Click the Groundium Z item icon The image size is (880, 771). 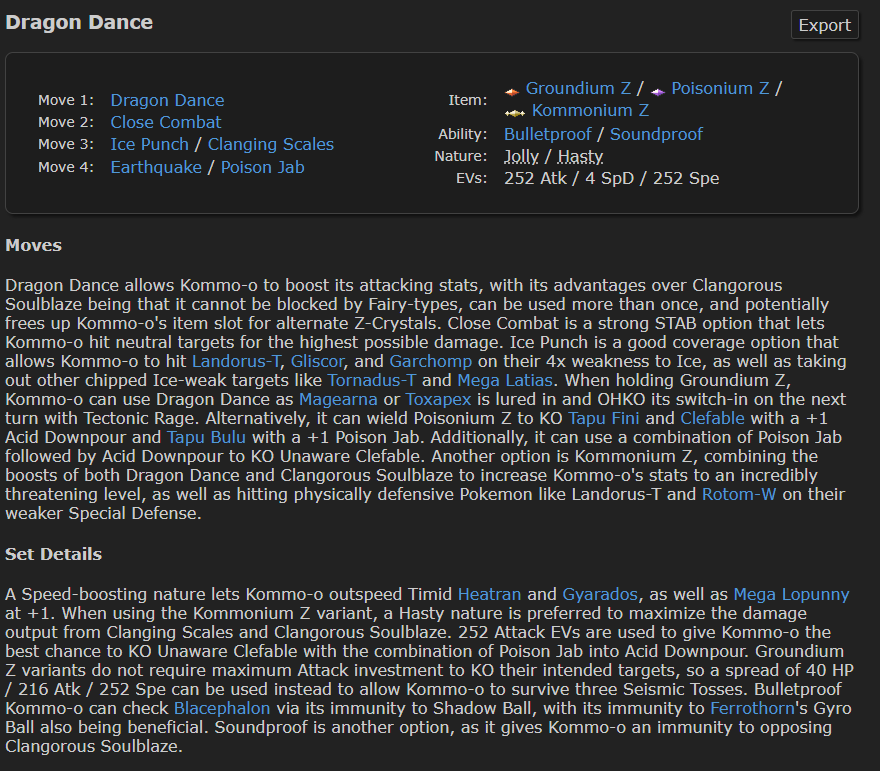click(x=512, y=89)
